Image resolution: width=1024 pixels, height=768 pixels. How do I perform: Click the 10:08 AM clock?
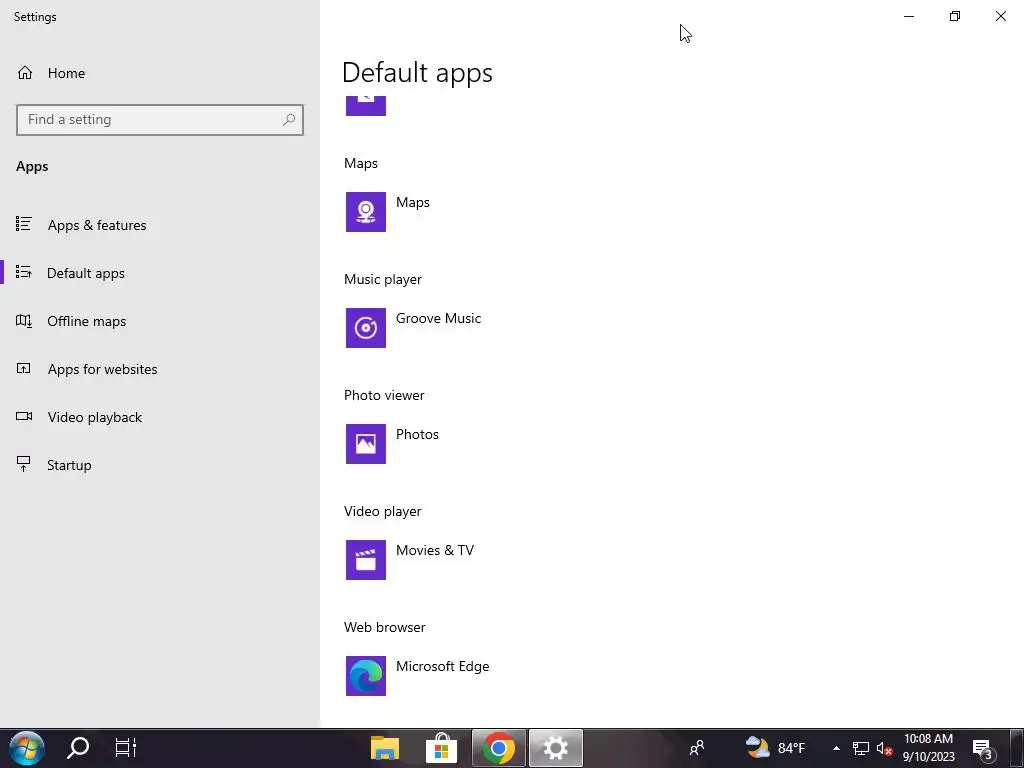[928, 739]
